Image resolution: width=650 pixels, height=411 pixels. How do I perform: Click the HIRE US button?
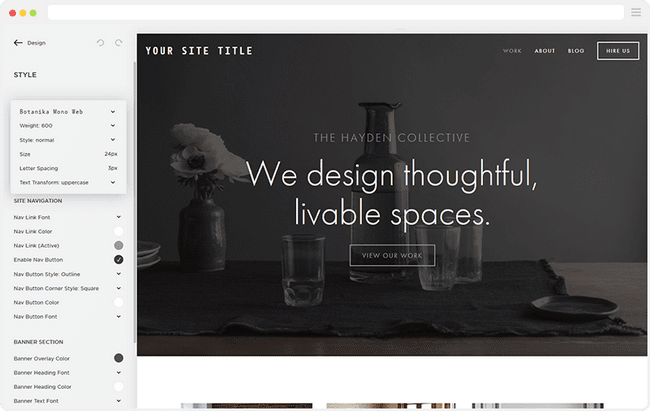click(618, 51)
